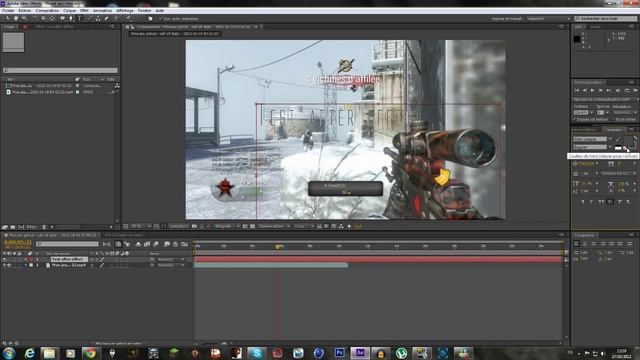Create a new folder in the project panel

point(13,227)
